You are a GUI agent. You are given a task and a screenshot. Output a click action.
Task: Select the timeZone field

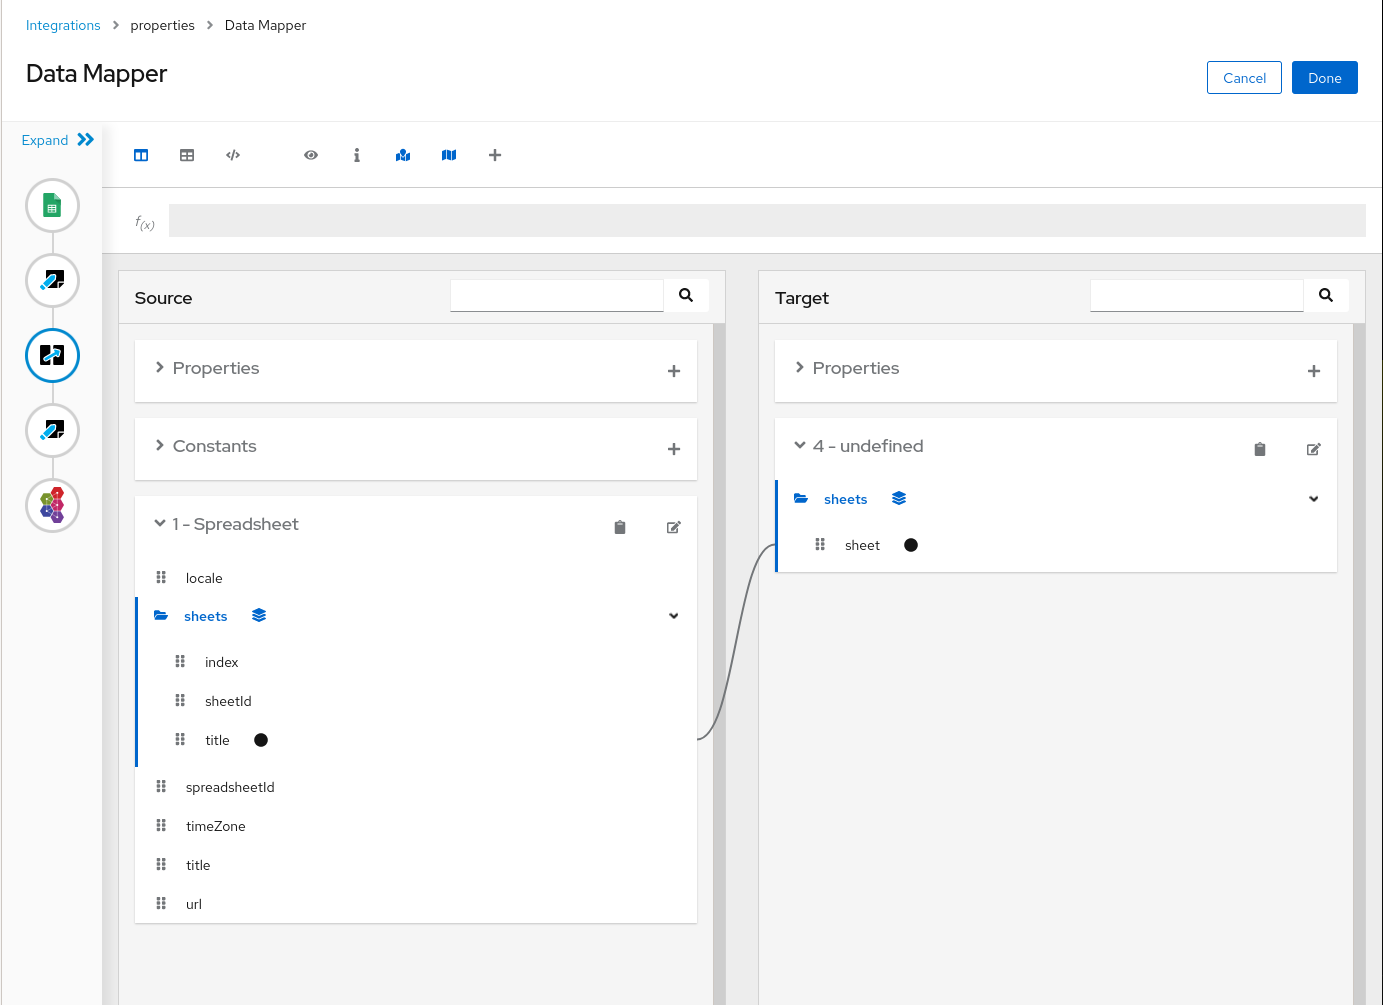tap(216, 826)
